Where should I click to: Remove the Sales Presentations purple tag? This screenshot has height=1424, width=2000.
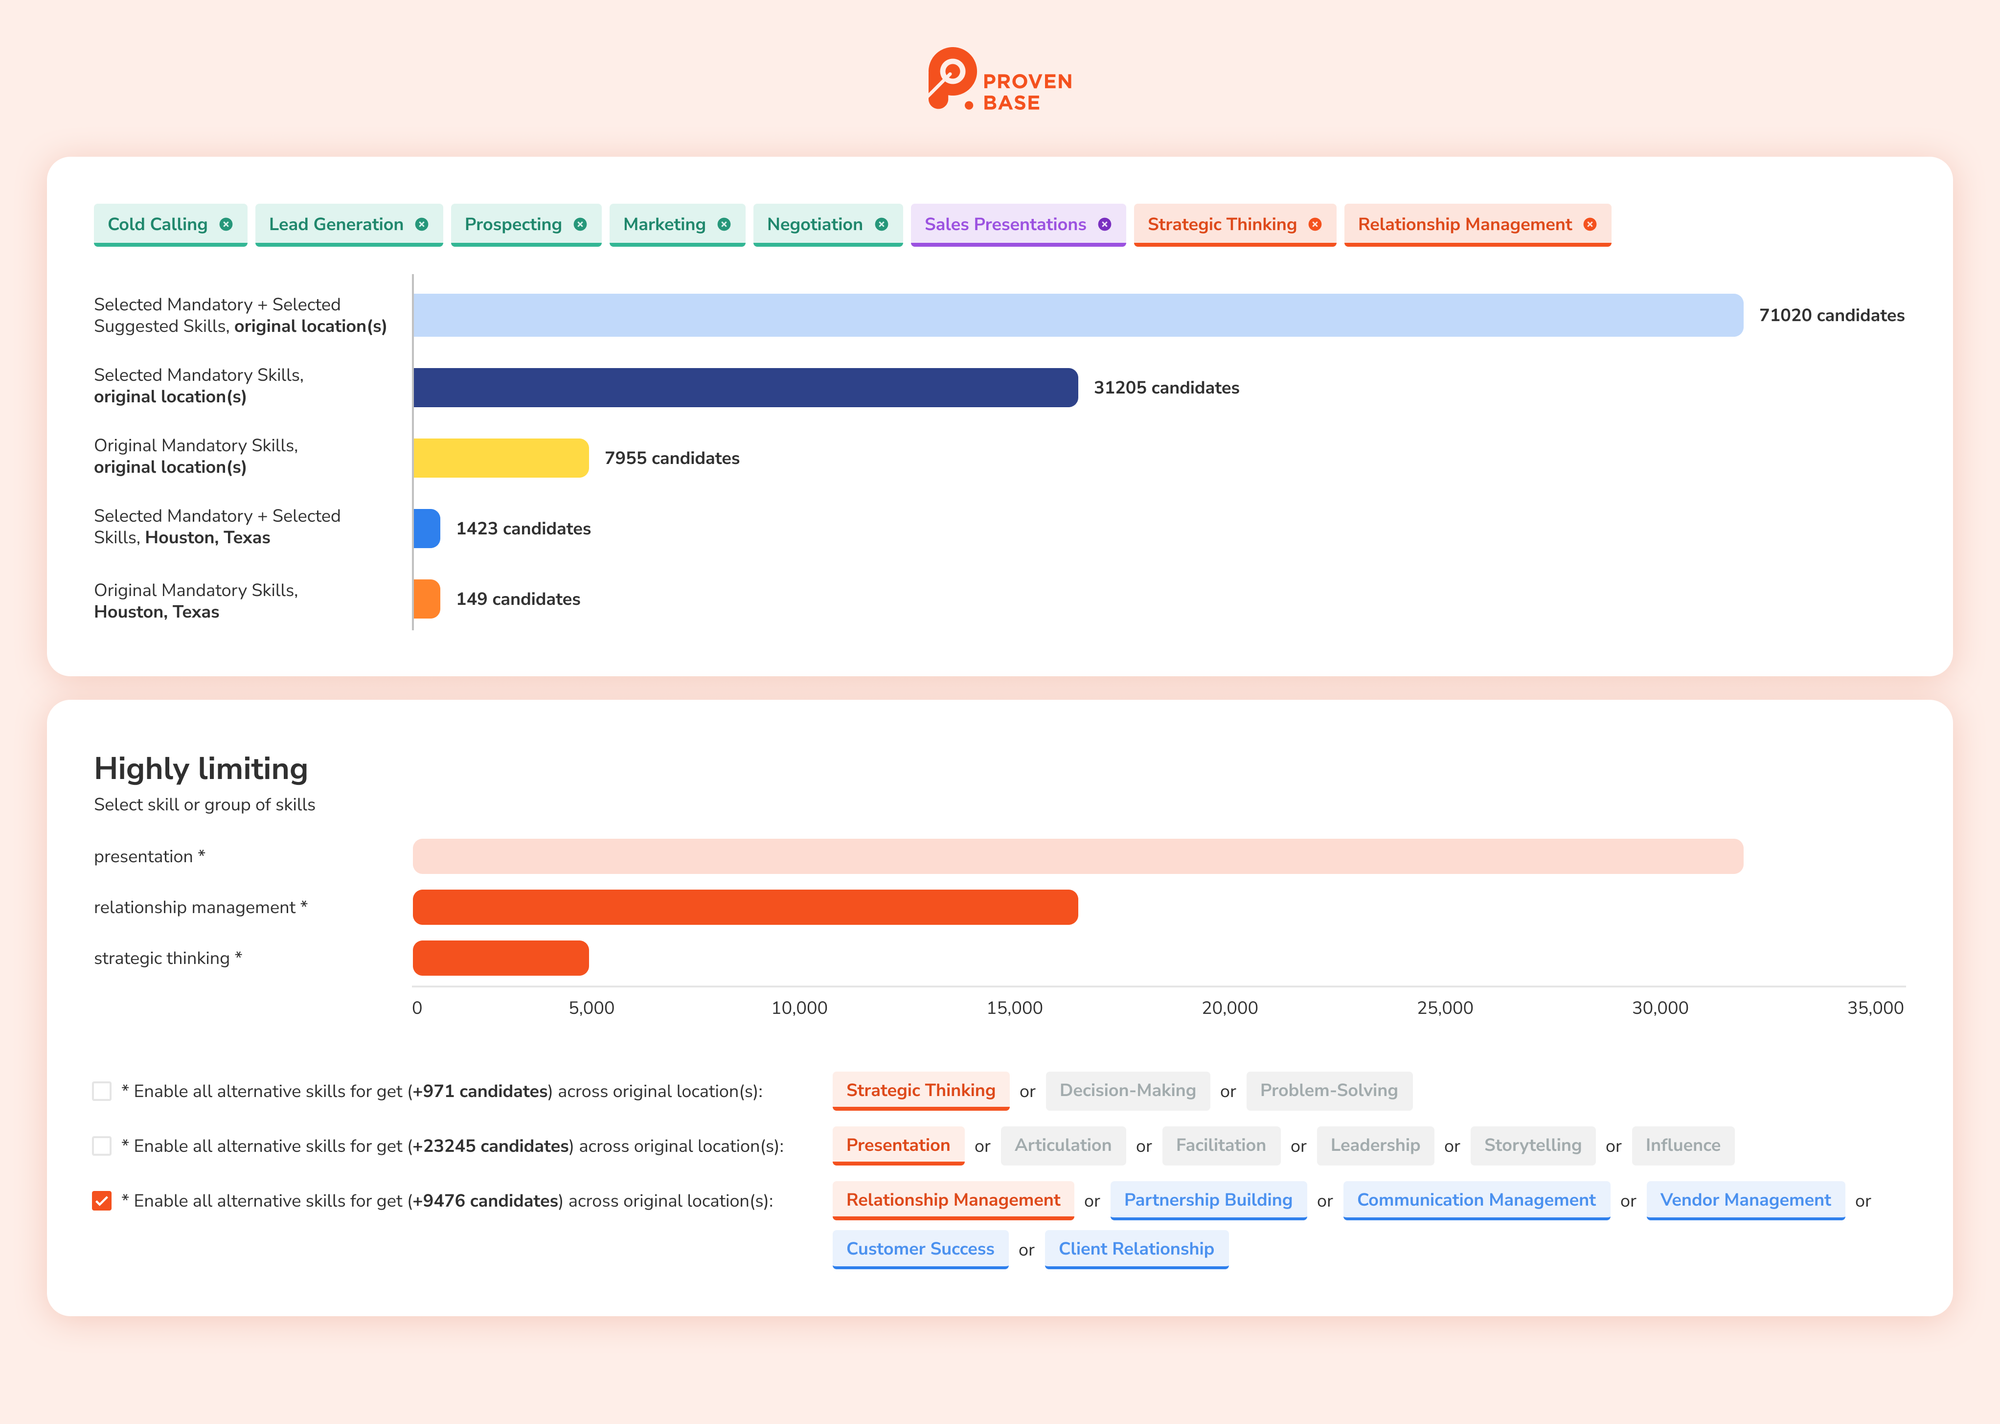1104,224
